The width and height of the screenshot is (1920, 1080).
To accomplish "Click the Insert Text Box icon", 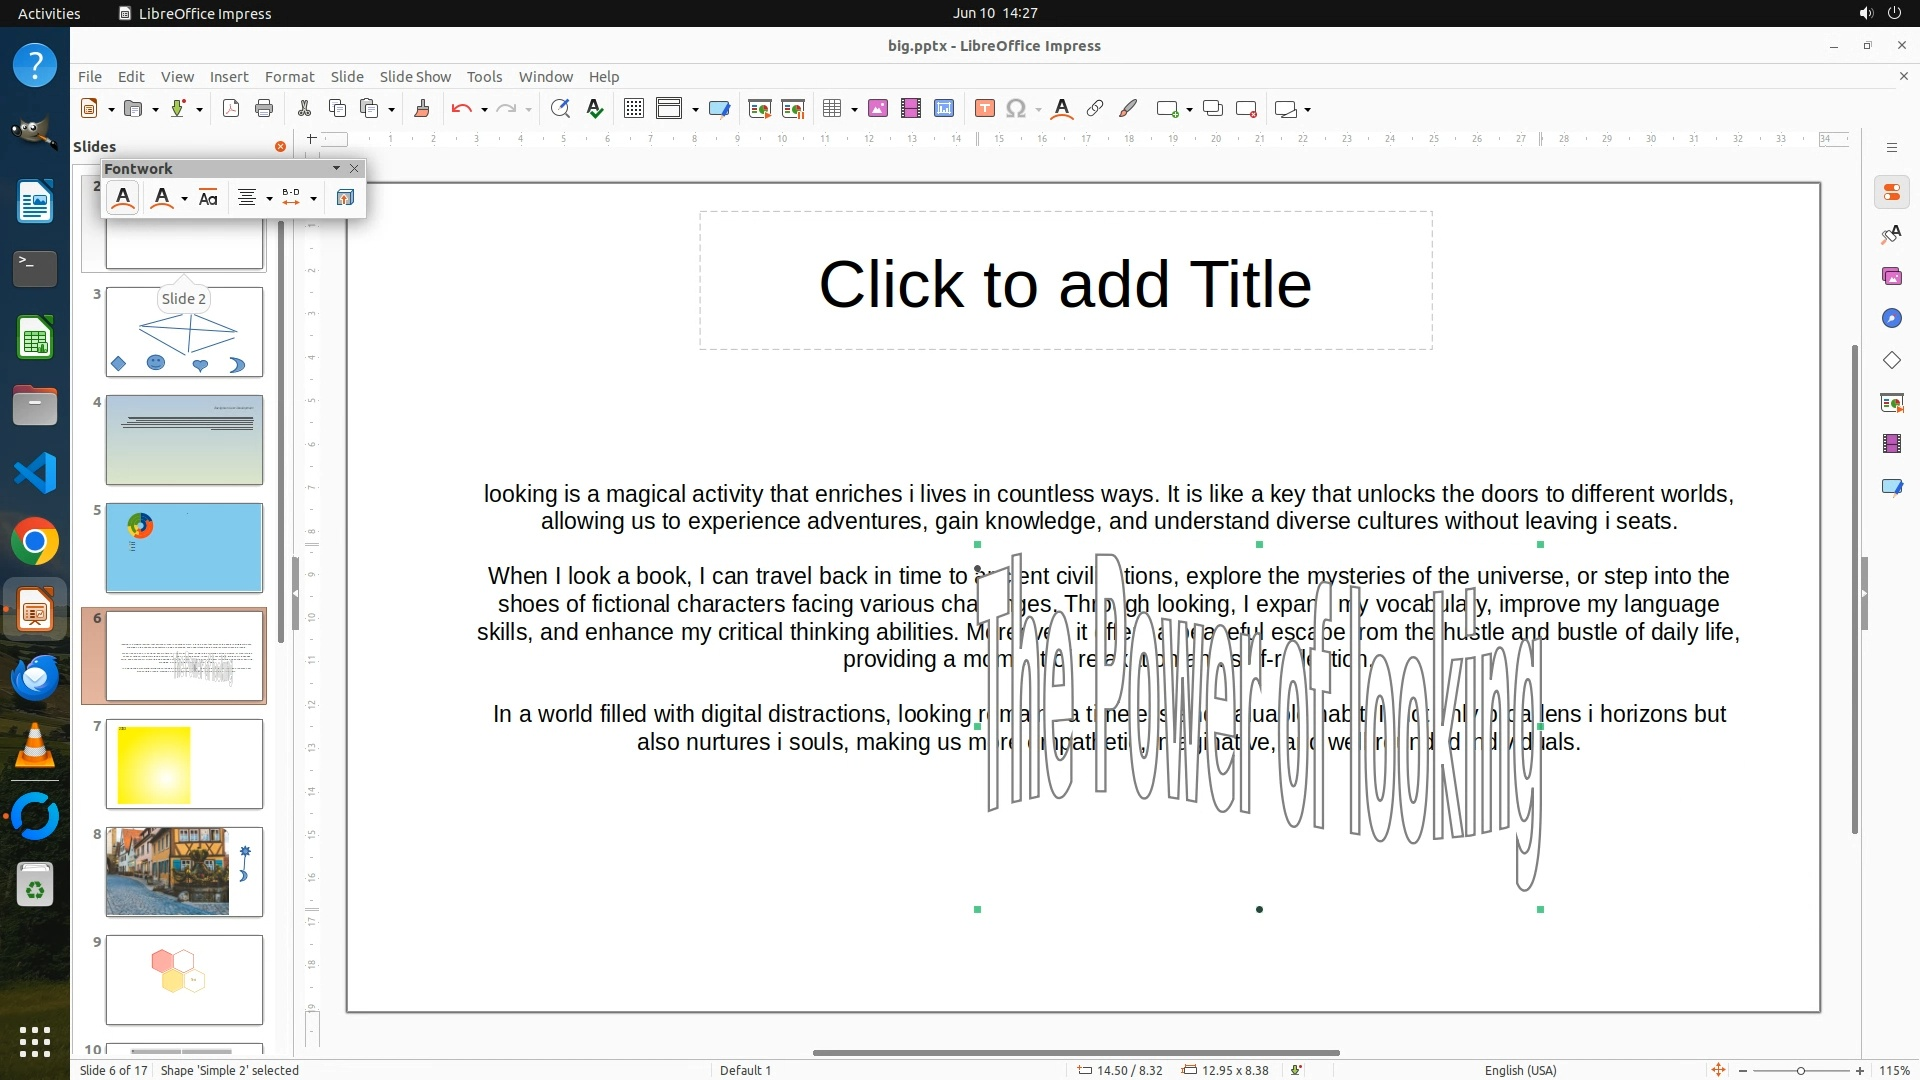I will 984,109.
